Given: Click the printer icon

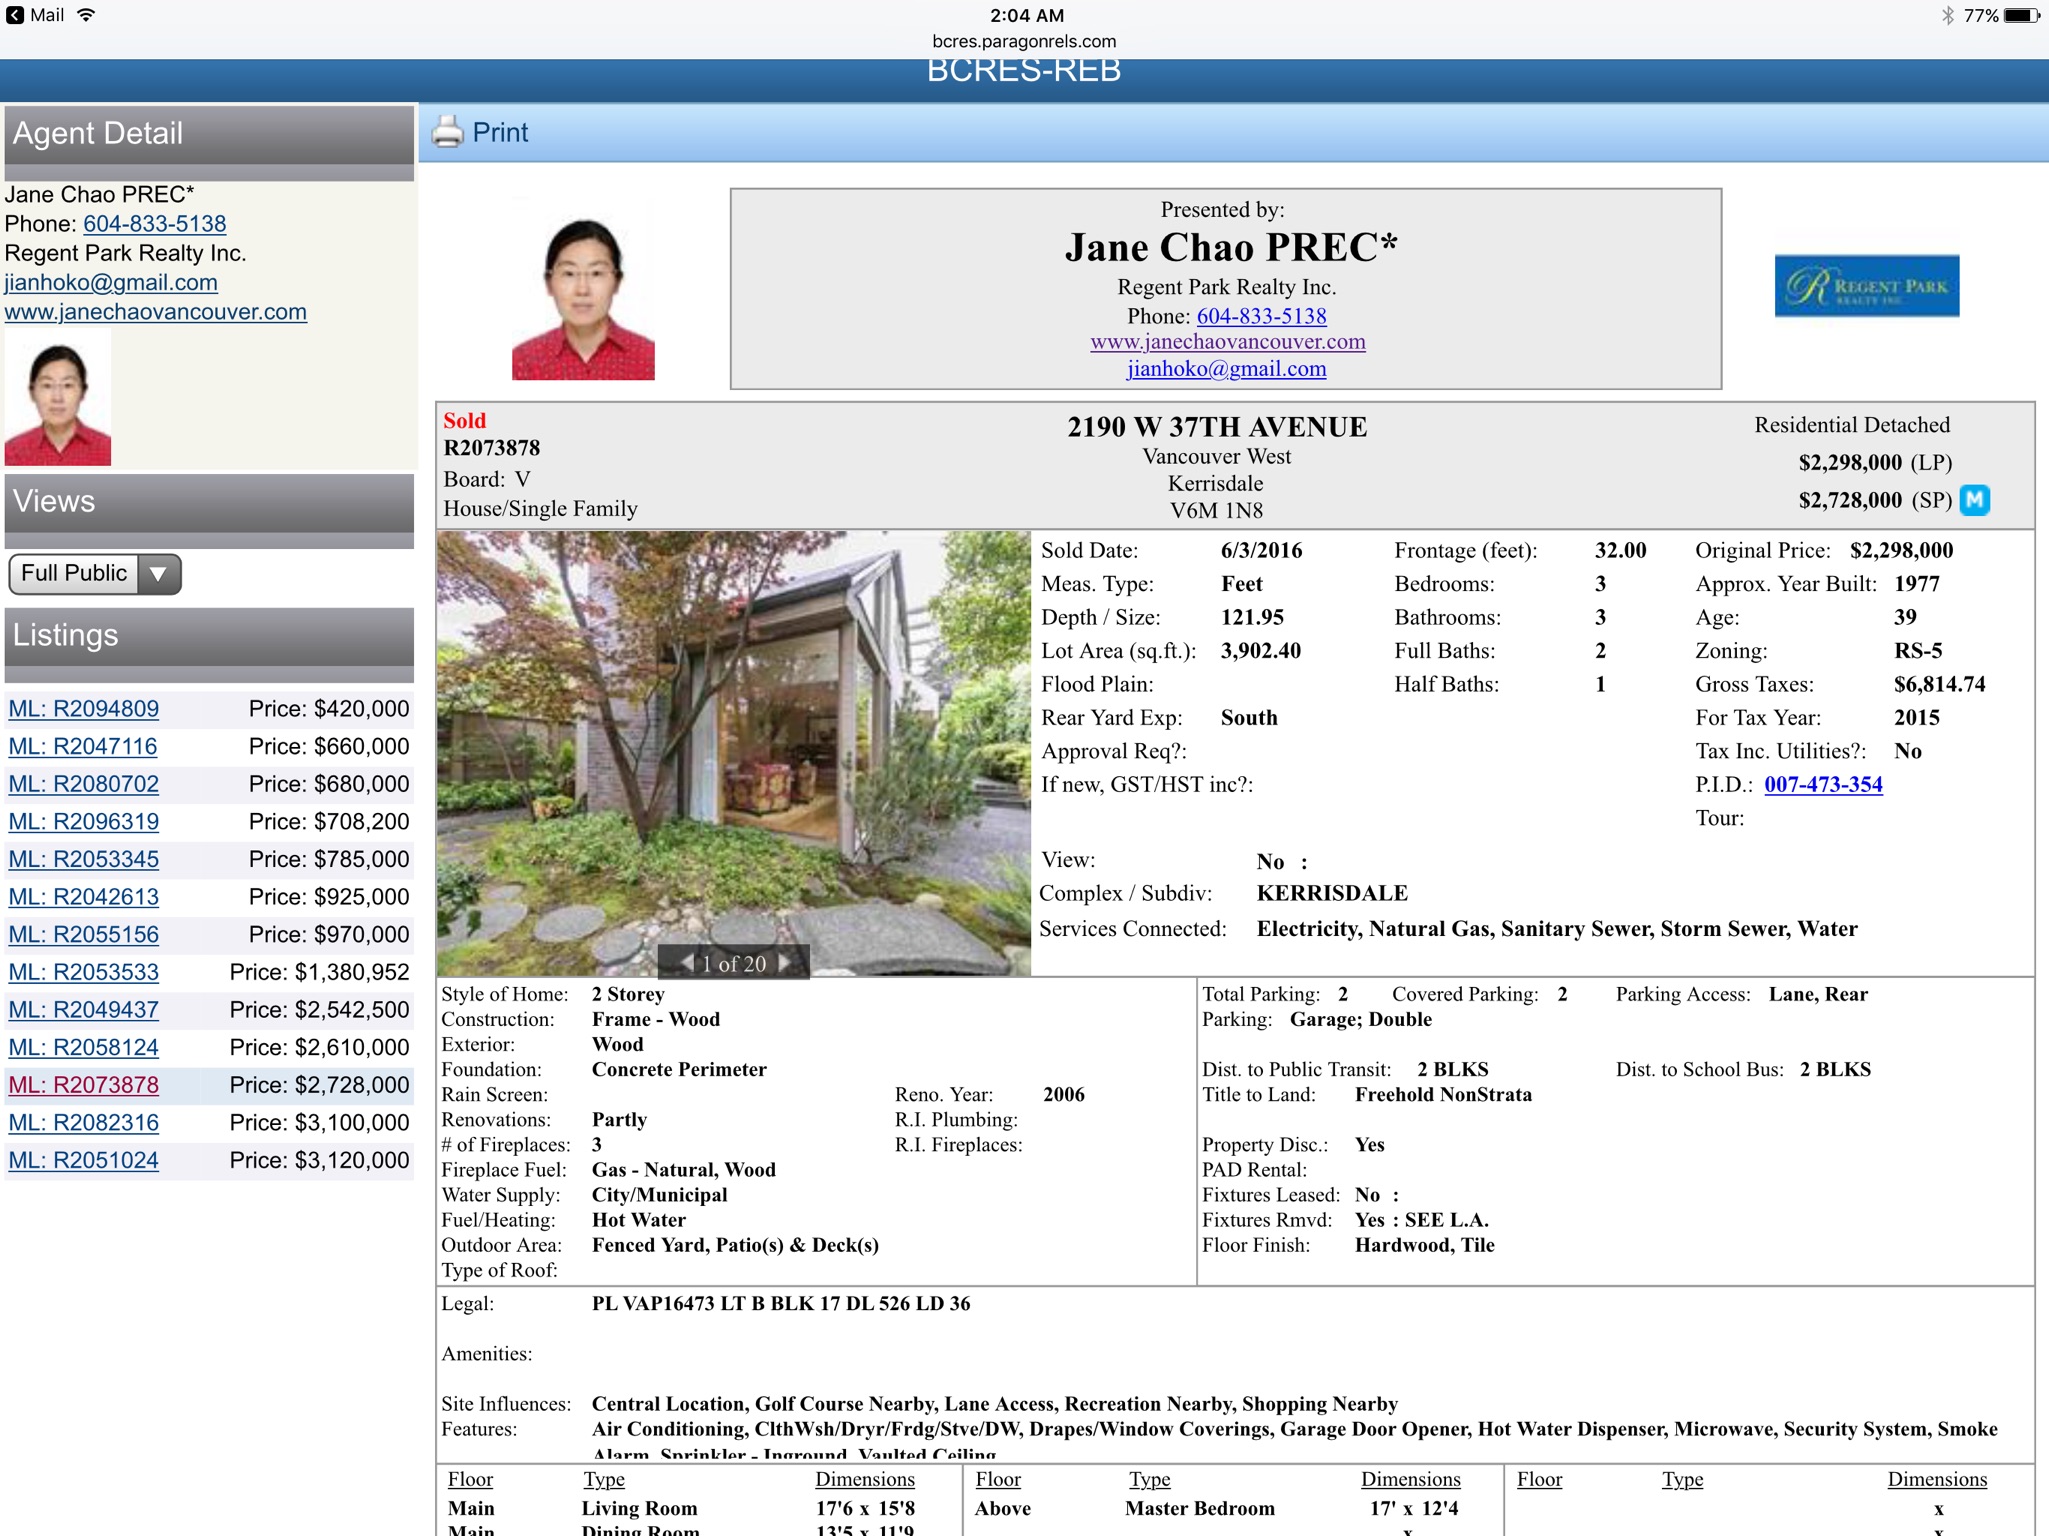Looking at the screenshot, I should [x=447, y=132].
